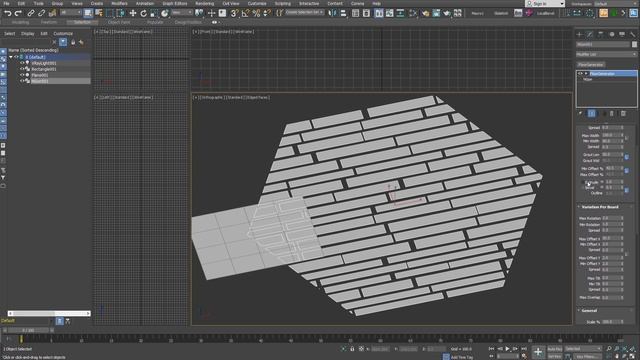Image resolution: width=640 pixels, height=360 pixels.
Task: Click the scene explorer horizontal scrollbar
Action: point(49,313)
